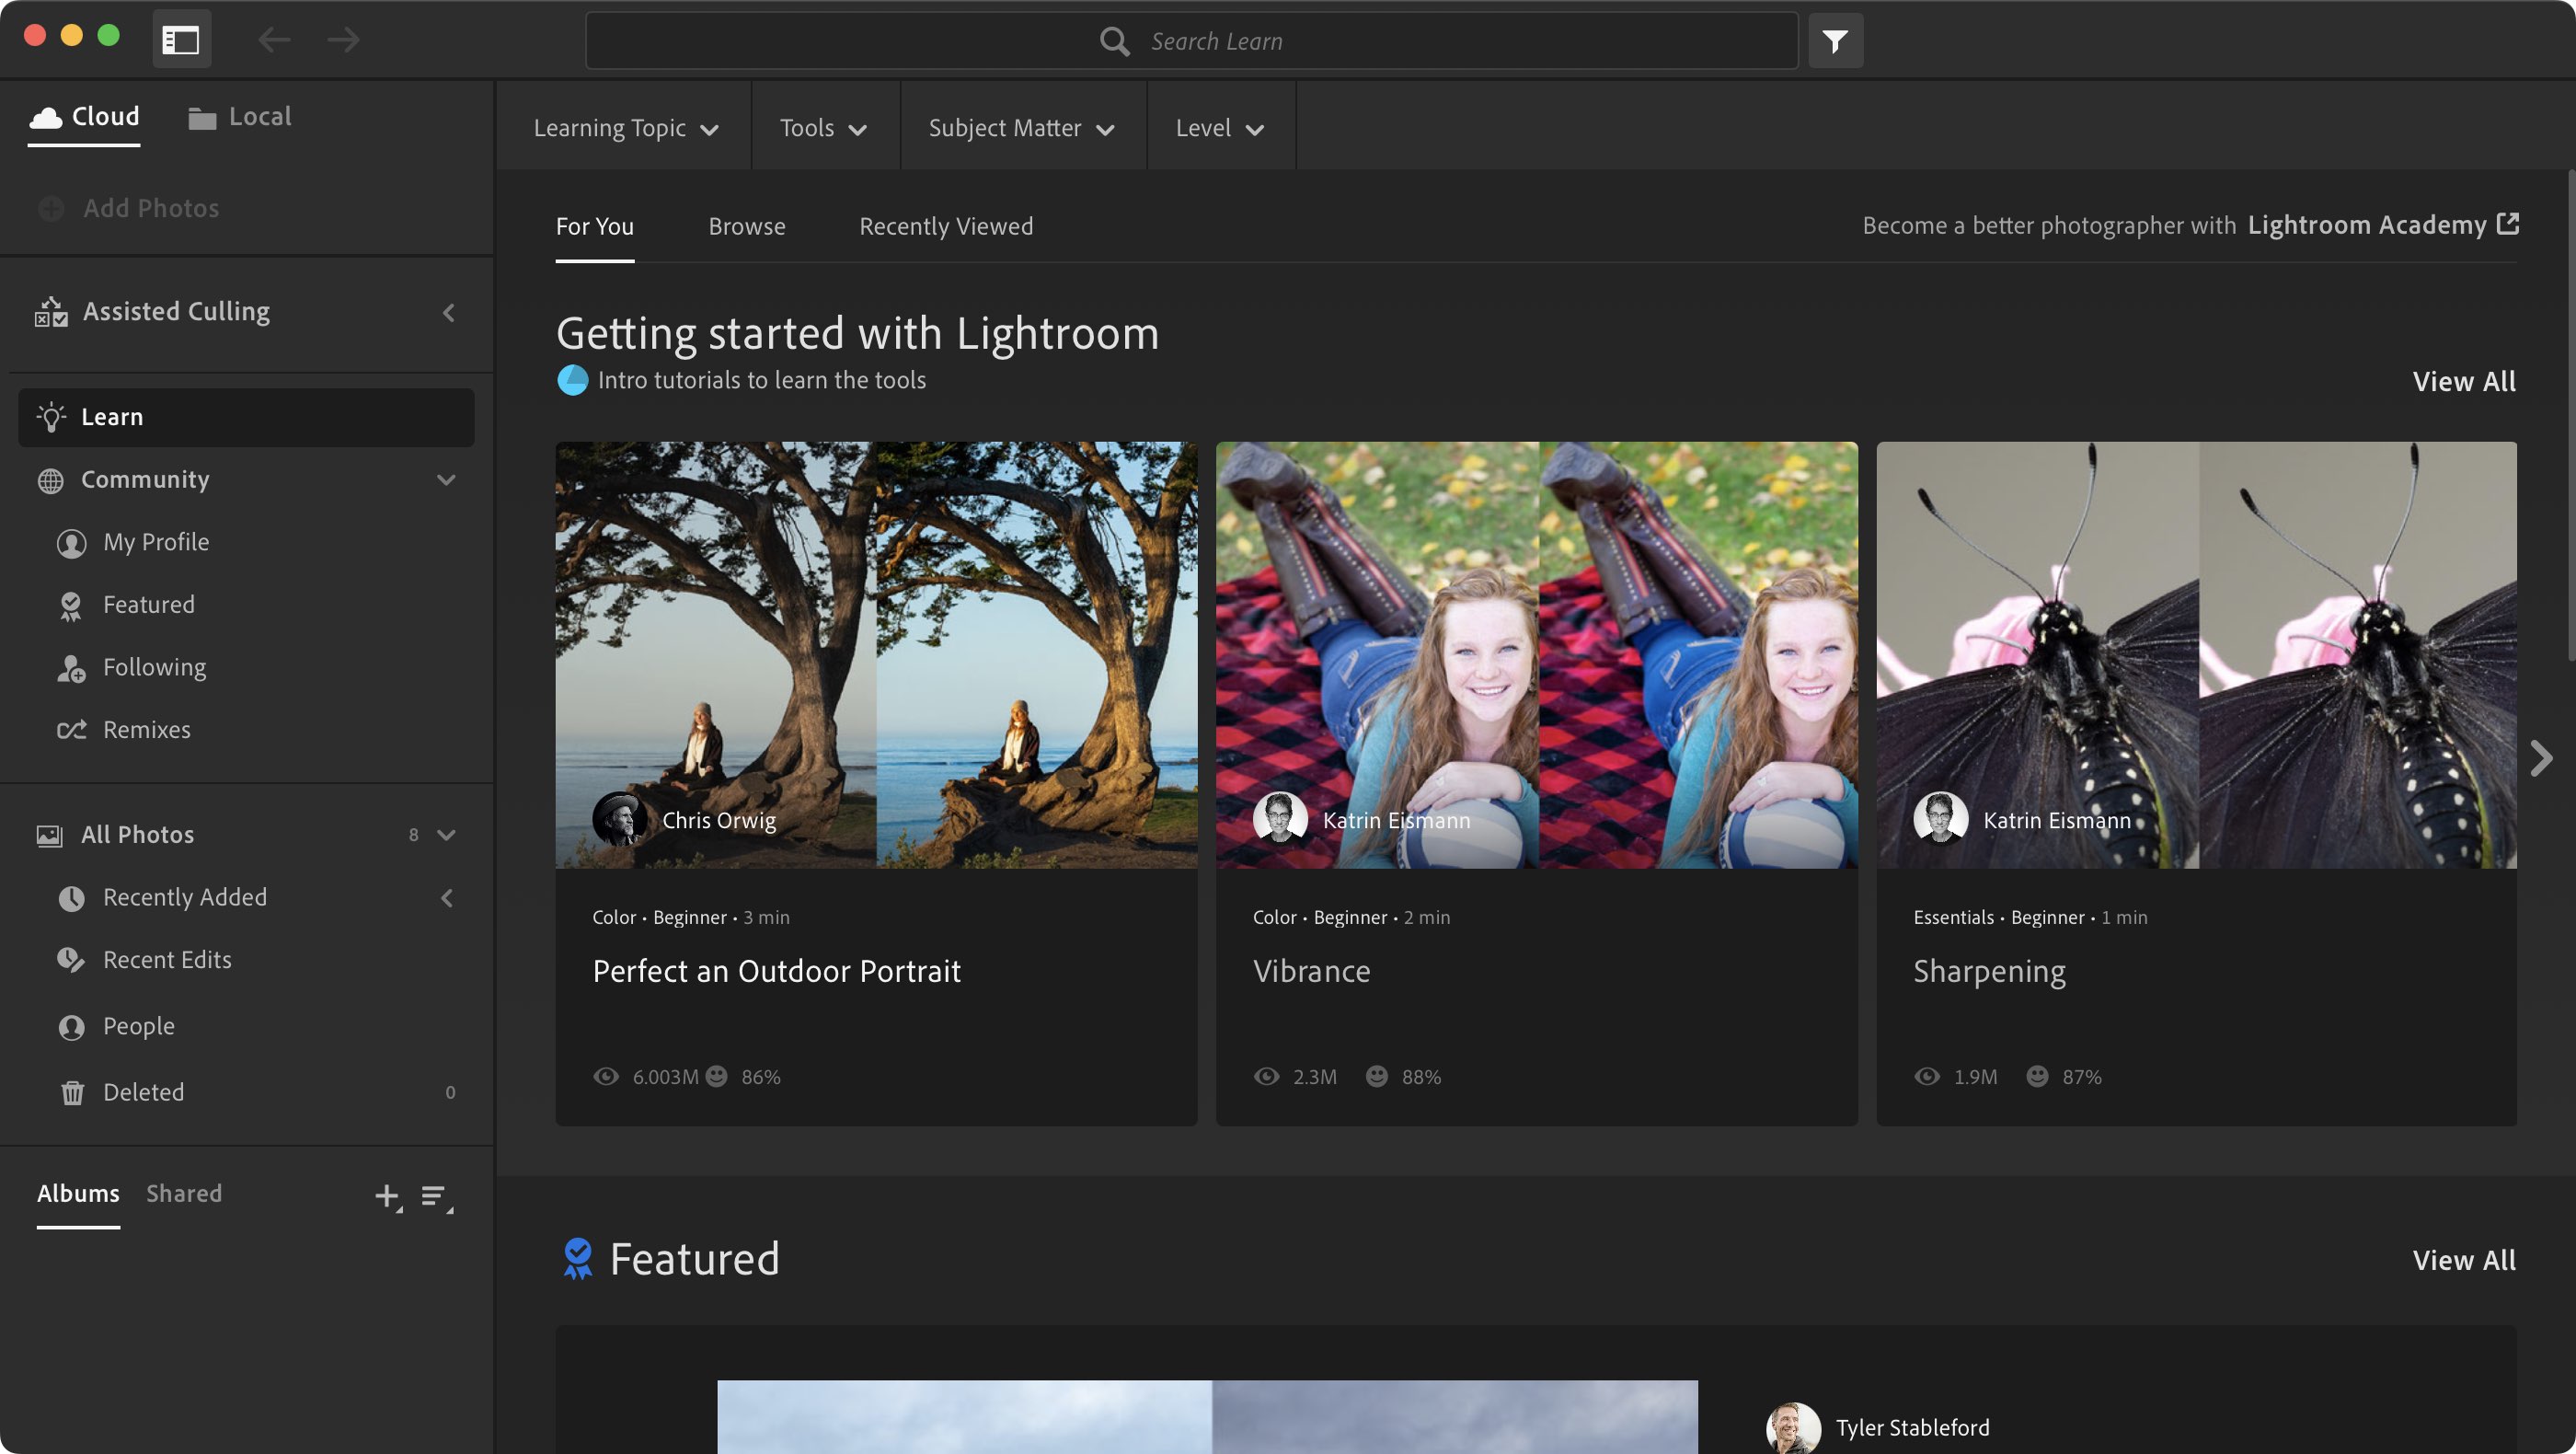This screenshot has width=2576, height=1454.
Task: Open the Level dropdown
Action: 1219,127
